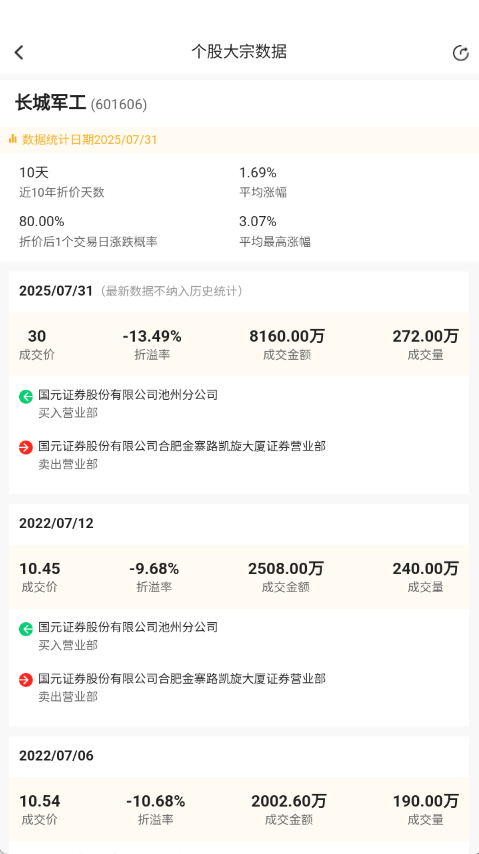Tap the orange bar chart icon near statistics date
The height and width of the screenshot is (854, 479).
click(x=13, y=139)
